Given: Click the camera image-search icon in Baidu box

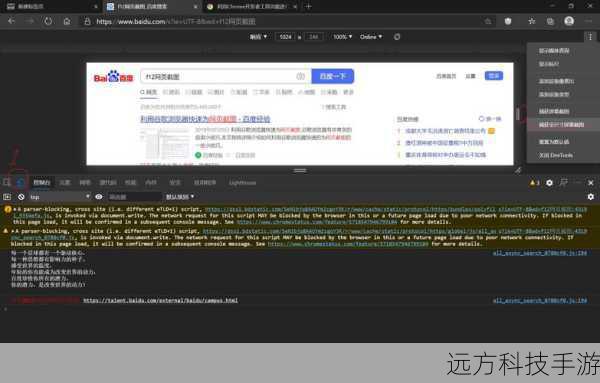Looking at the screenshot, I should click(300, 77).
